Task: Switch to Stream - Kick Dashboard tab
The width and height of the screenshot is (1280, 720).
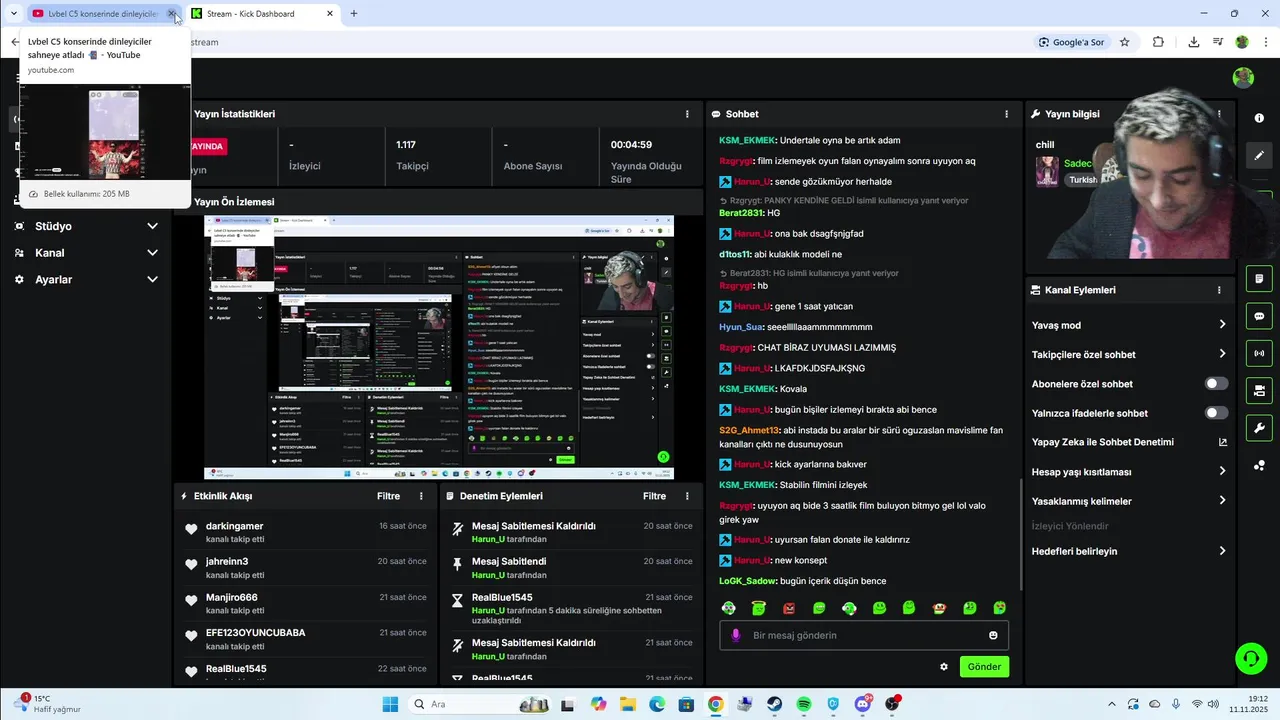Action: coord(263,14)
